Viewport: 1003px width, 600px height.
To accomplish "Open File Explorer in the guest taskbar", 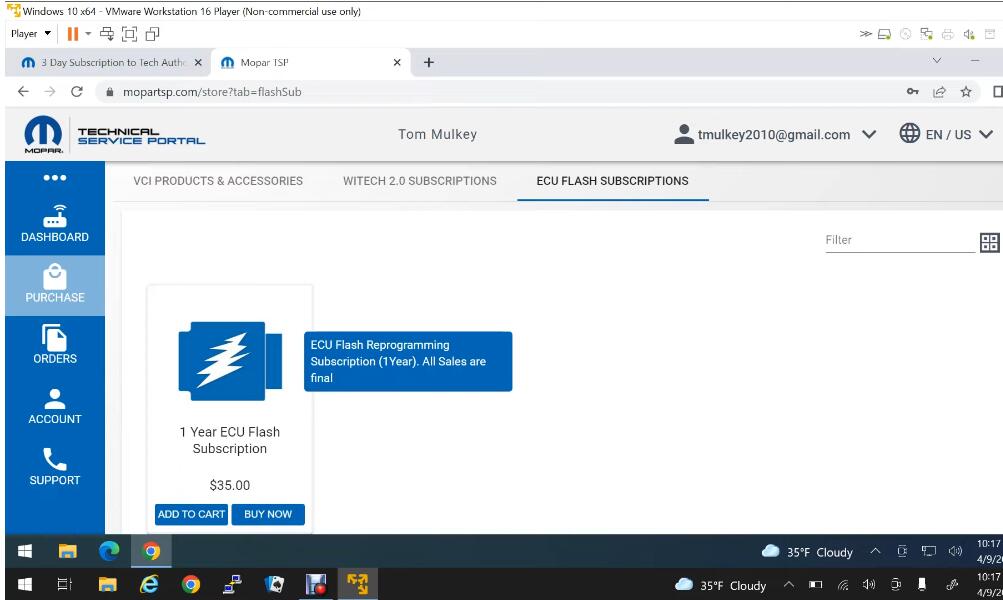I will [x=67, y=551].
